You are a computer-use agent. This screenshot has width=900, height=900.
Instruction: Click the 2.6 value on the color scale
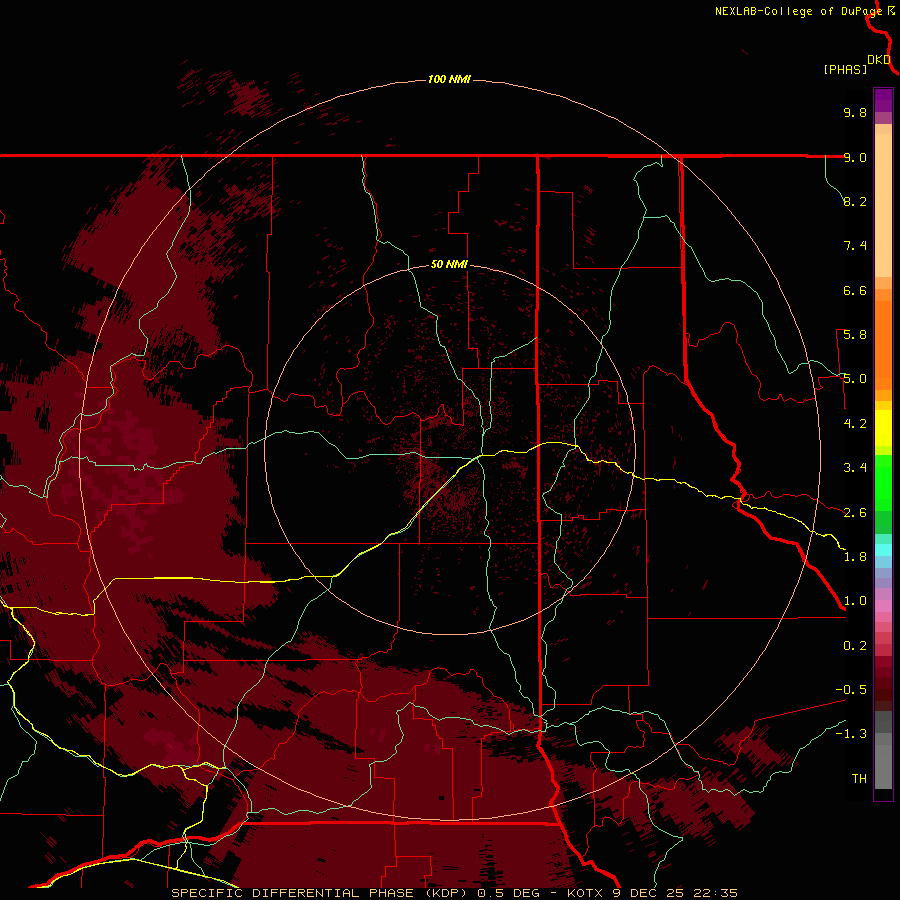[x=855, y=513]
